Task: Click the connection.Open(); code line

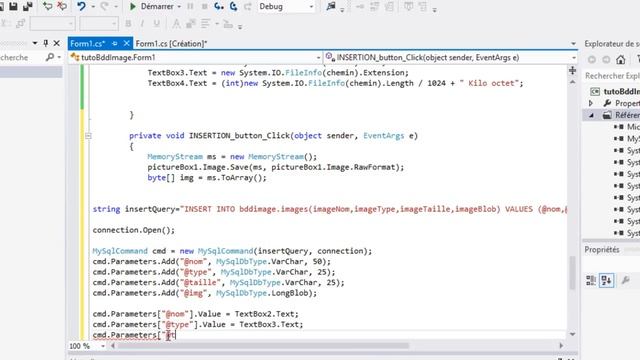Action: (x=133, y=230)
